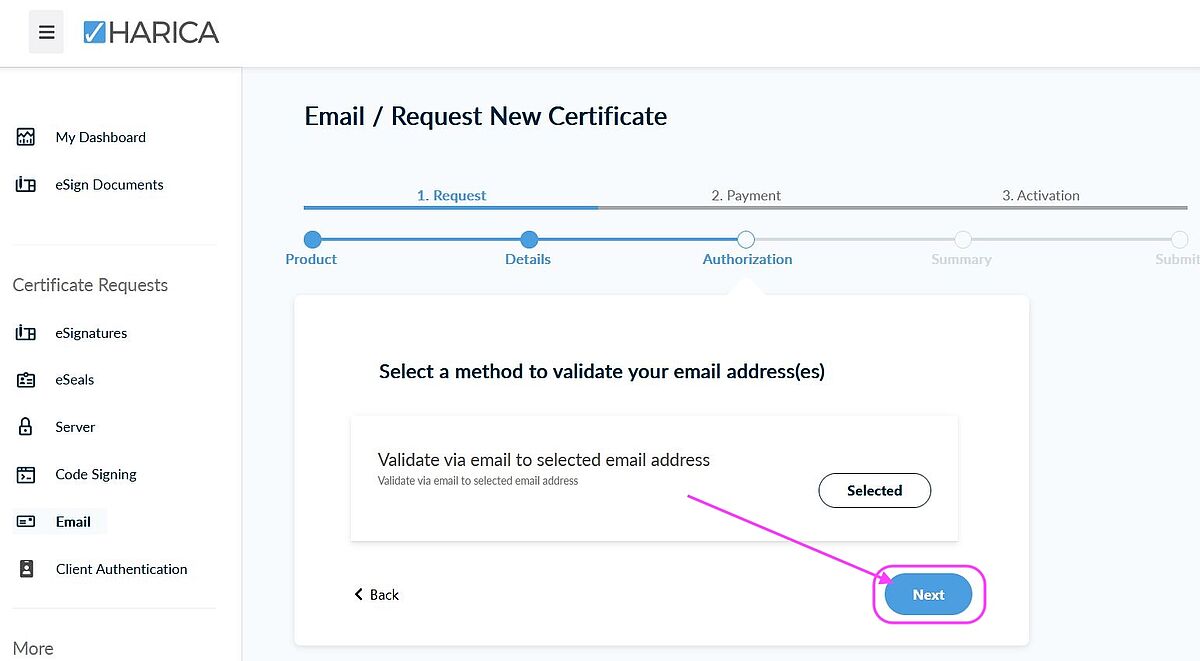This screenshot has height=661, width=1200.
Task: Jump to the Details step circle
Action: (529, 239)
